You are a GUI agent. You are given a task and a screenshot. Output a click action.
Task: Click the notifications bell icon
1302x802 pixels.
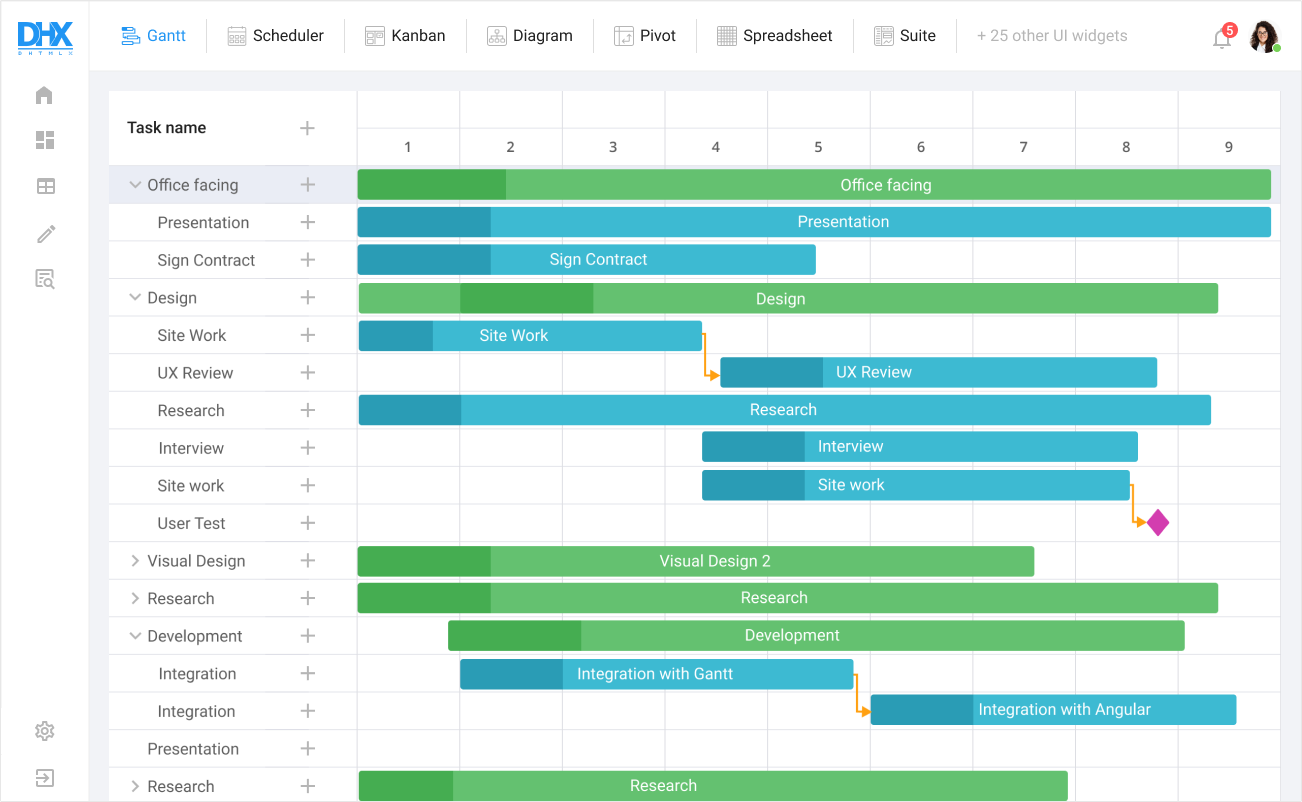coord(1221,37)
